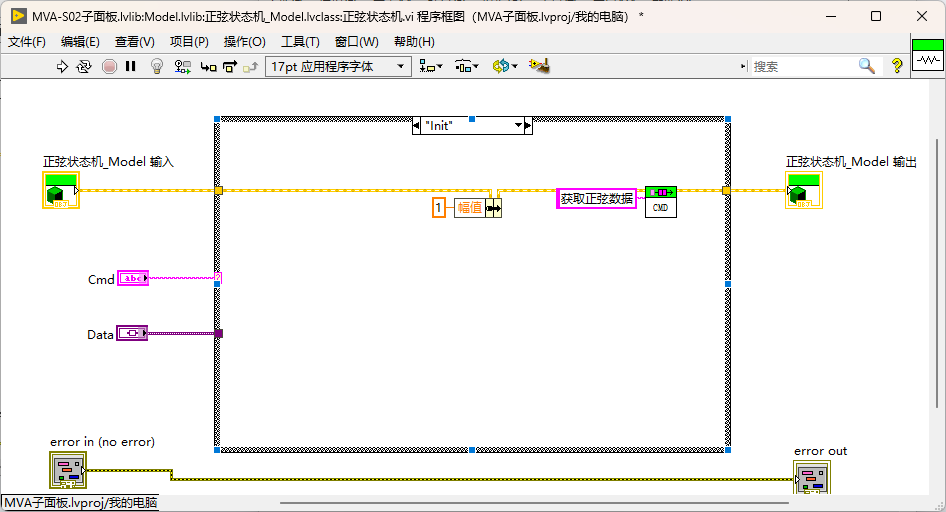Click the error in (no error) label

tap(103, 442)
